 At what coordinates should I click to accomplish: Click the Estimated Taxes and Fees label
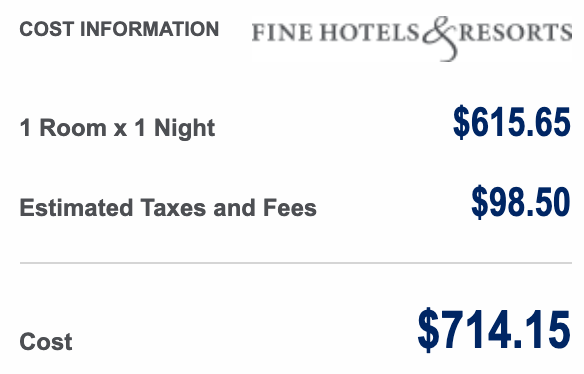coord(168,208)
